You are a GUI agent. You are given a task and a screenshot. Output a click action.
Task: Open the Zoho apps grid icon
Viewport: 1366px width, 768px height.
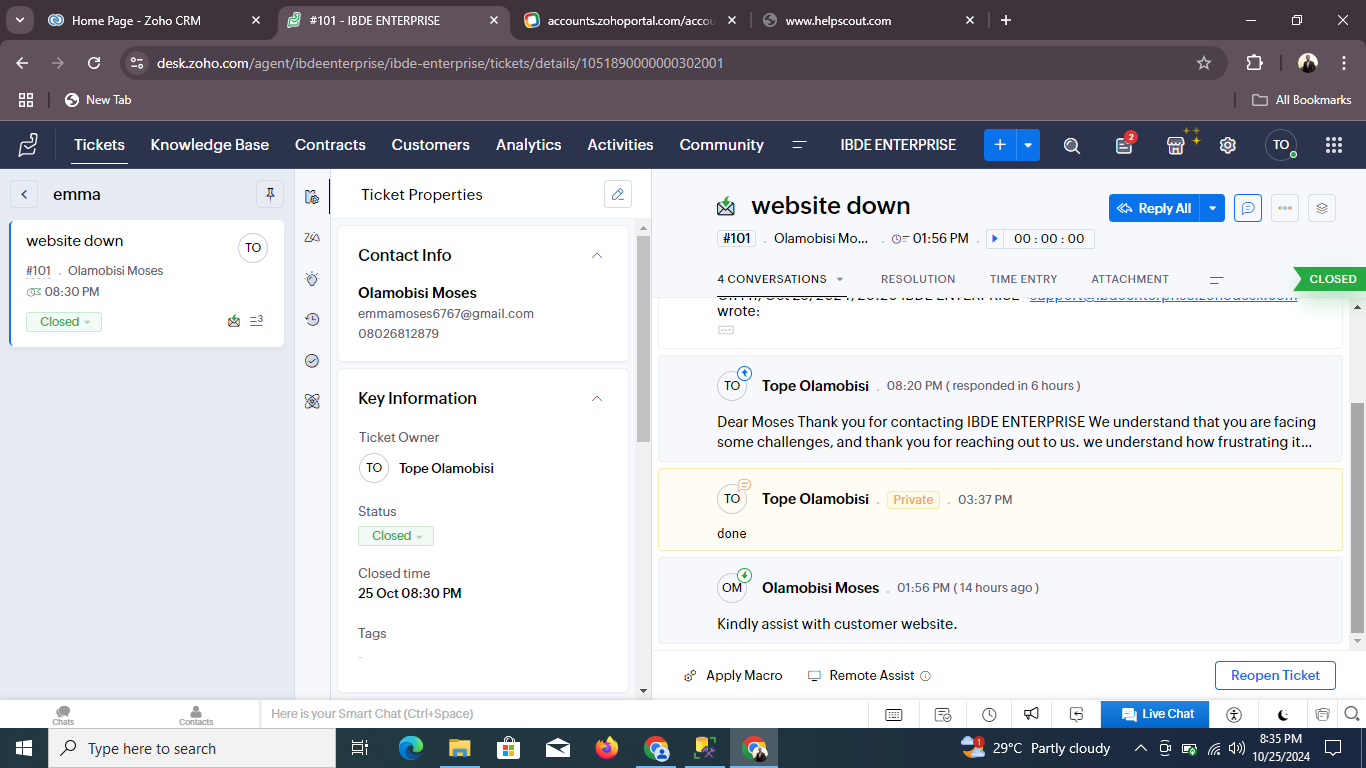1333,145
